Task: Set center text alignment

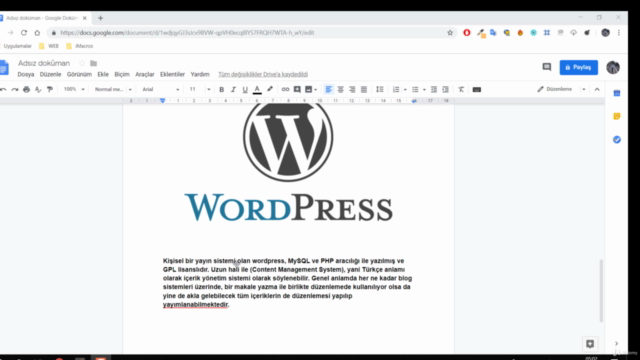Action: point(340,89)
